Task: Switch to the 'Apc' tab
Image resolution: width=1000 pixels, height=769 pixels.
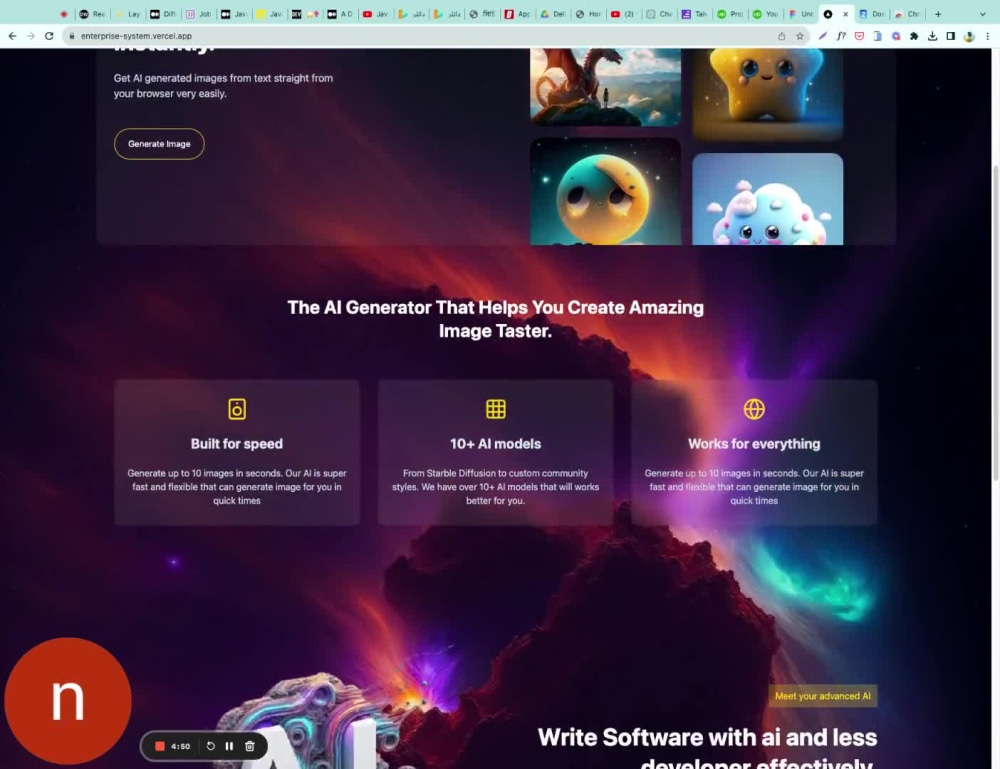Action: coord(518,14)
